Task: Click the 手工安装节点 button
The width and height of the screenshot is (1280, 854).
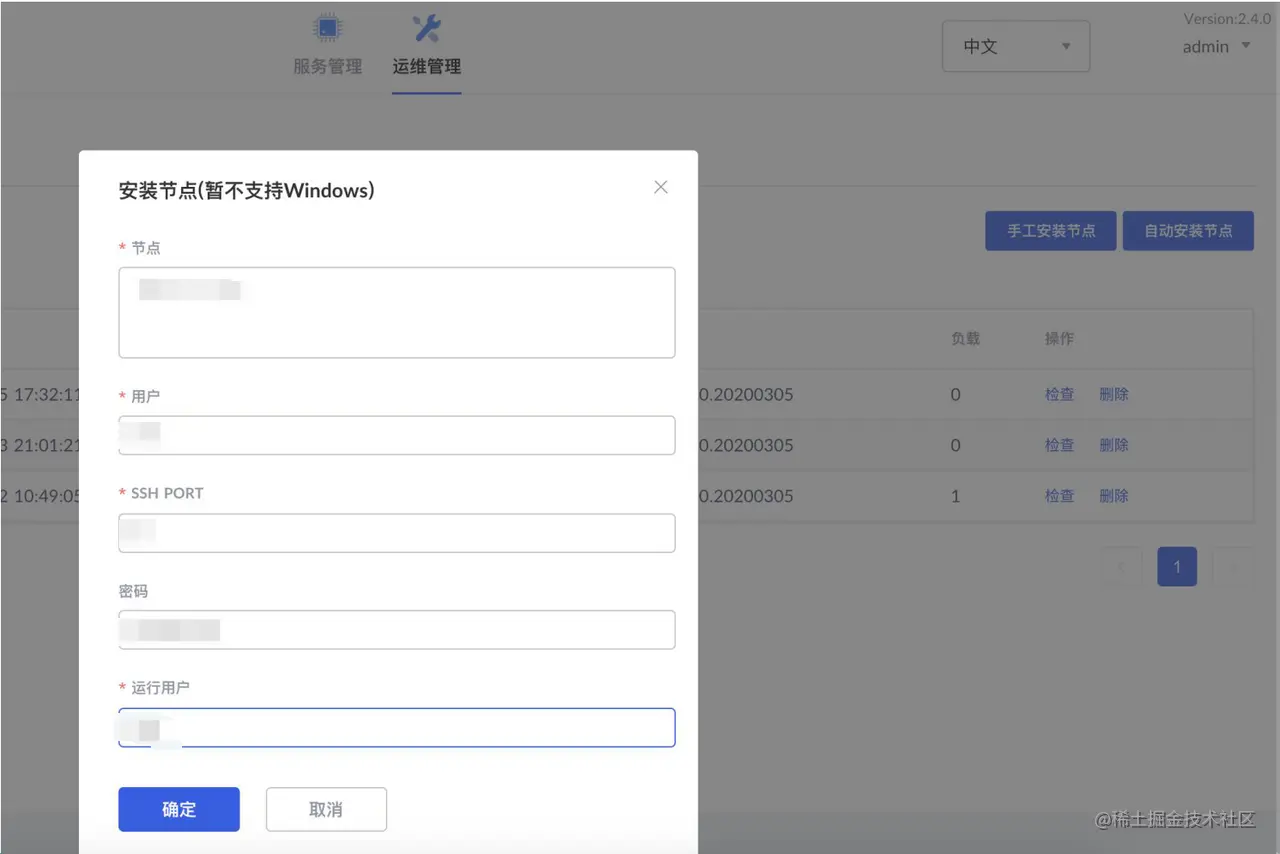Action: (1051, 231)
